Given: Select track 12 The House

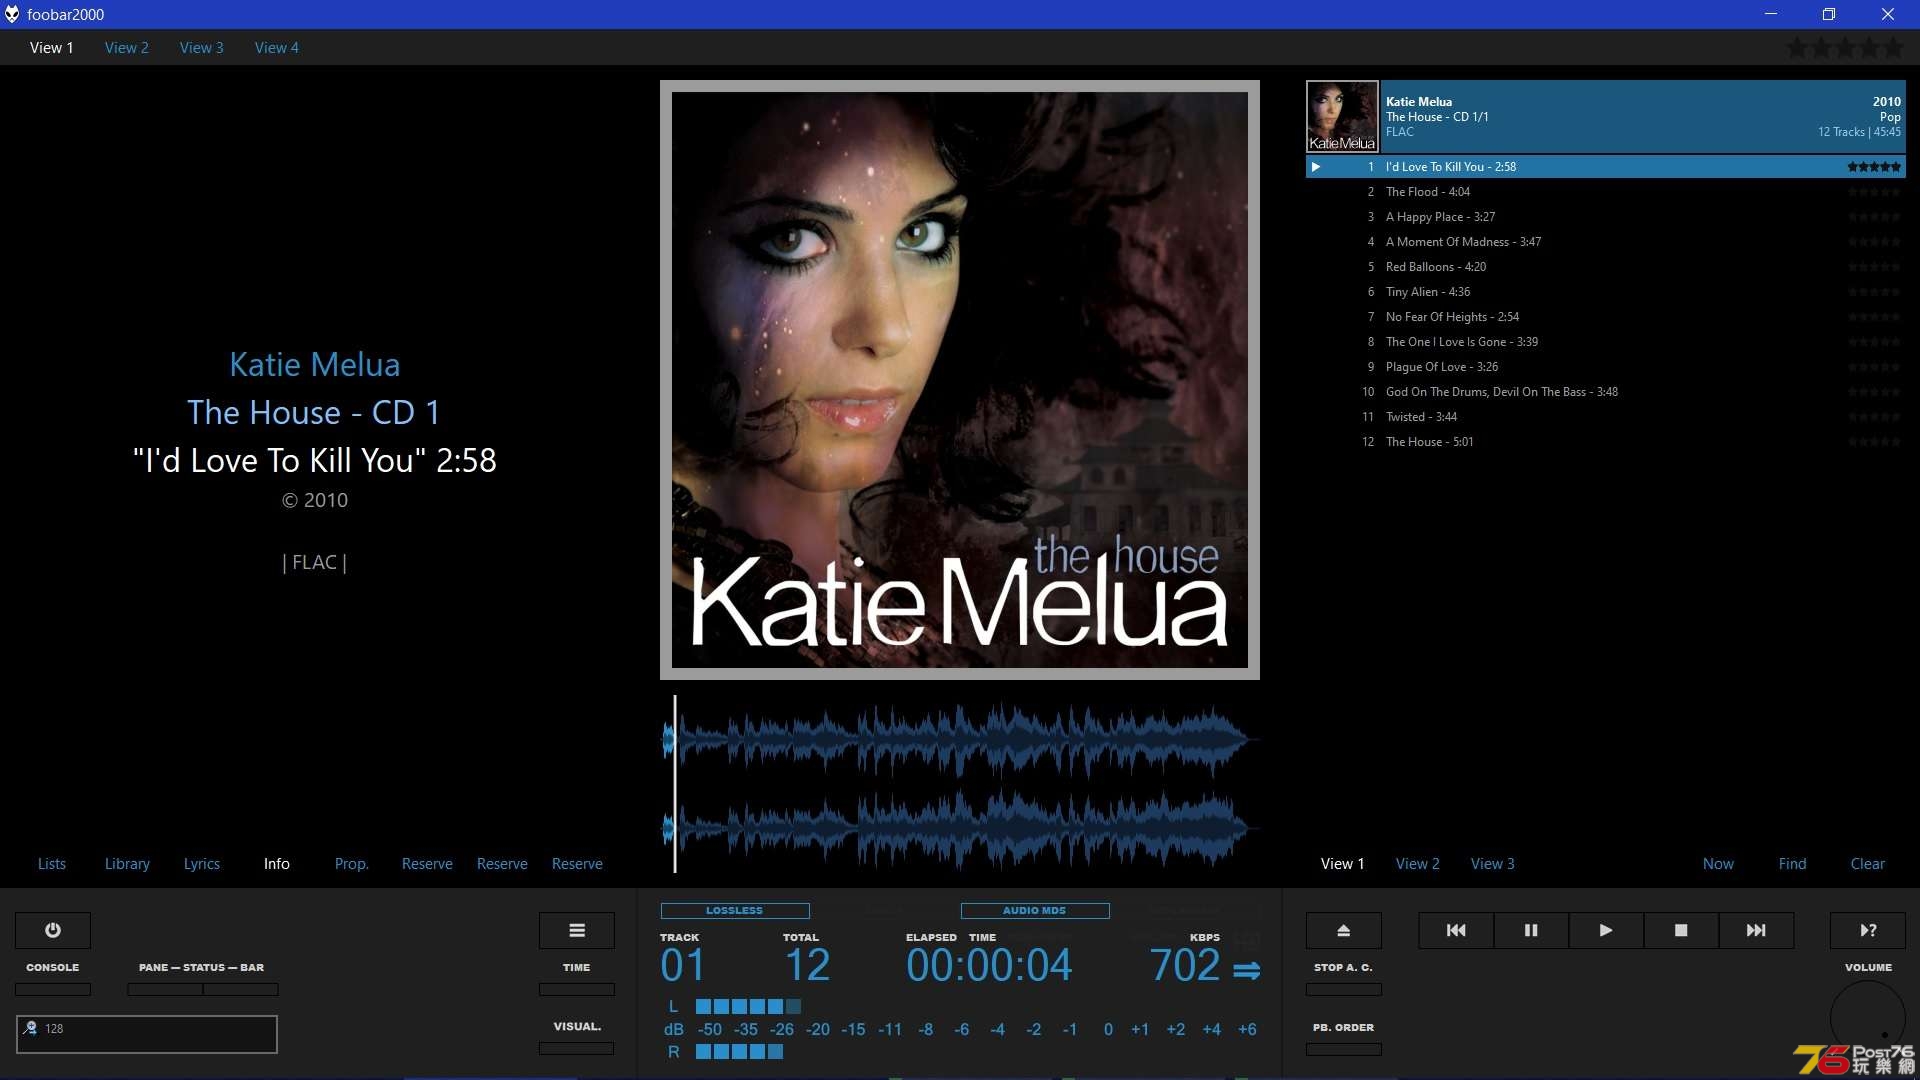Looking at the screenshot, I should pos(1606,442).
